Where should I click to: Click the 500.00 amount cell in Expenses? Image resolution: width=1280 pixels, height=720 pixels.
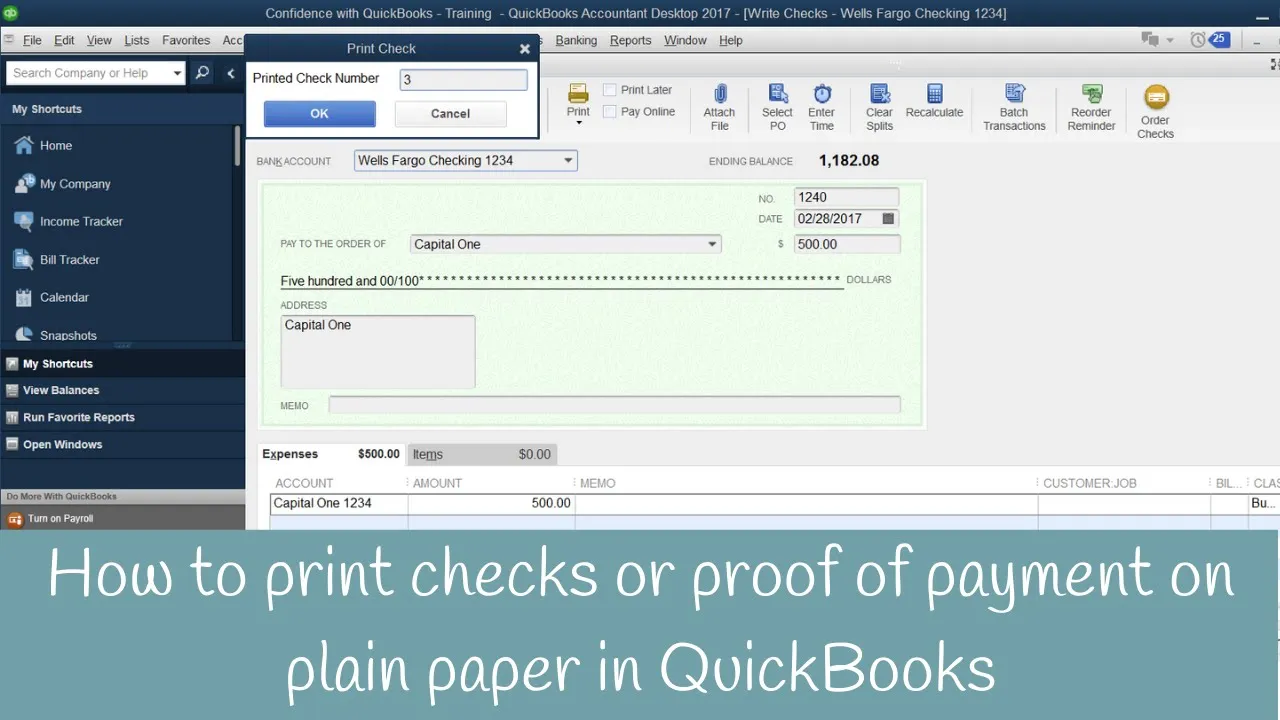[x=491, y=504]
